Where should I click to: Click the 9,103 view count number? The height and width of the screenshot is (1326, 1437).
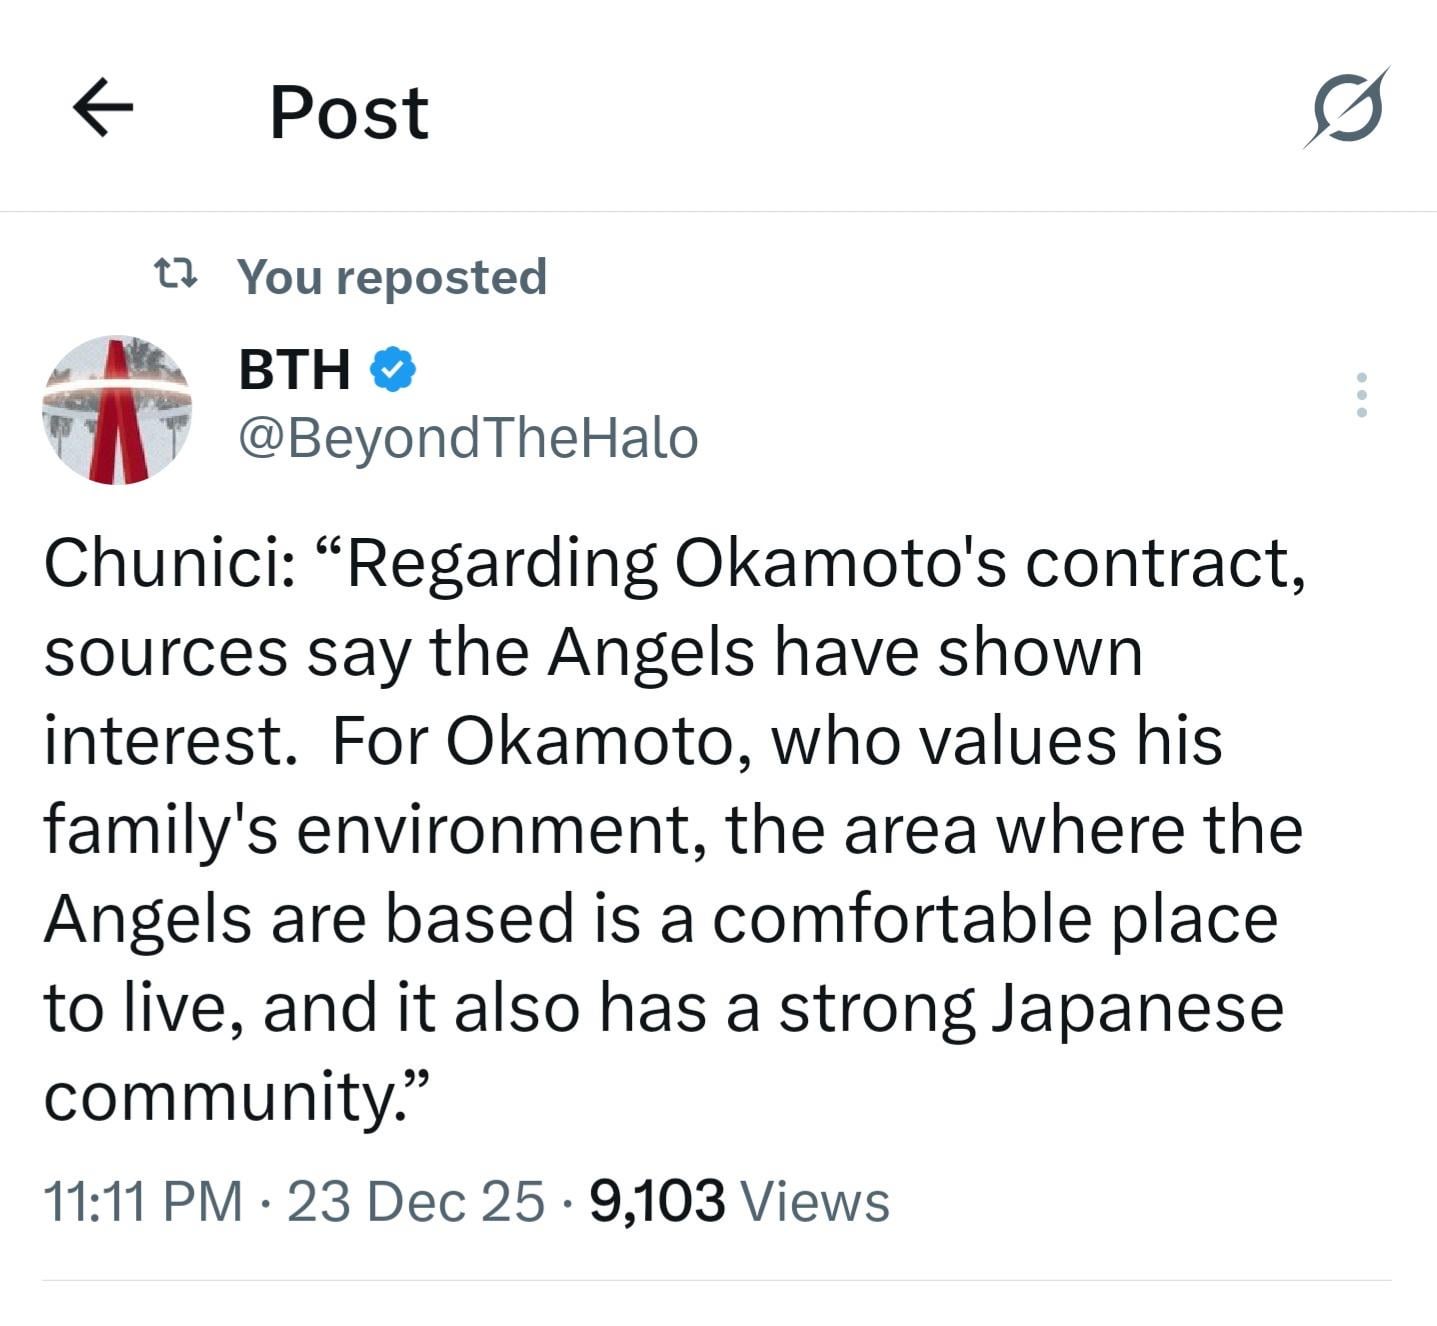coord(657,1201)
